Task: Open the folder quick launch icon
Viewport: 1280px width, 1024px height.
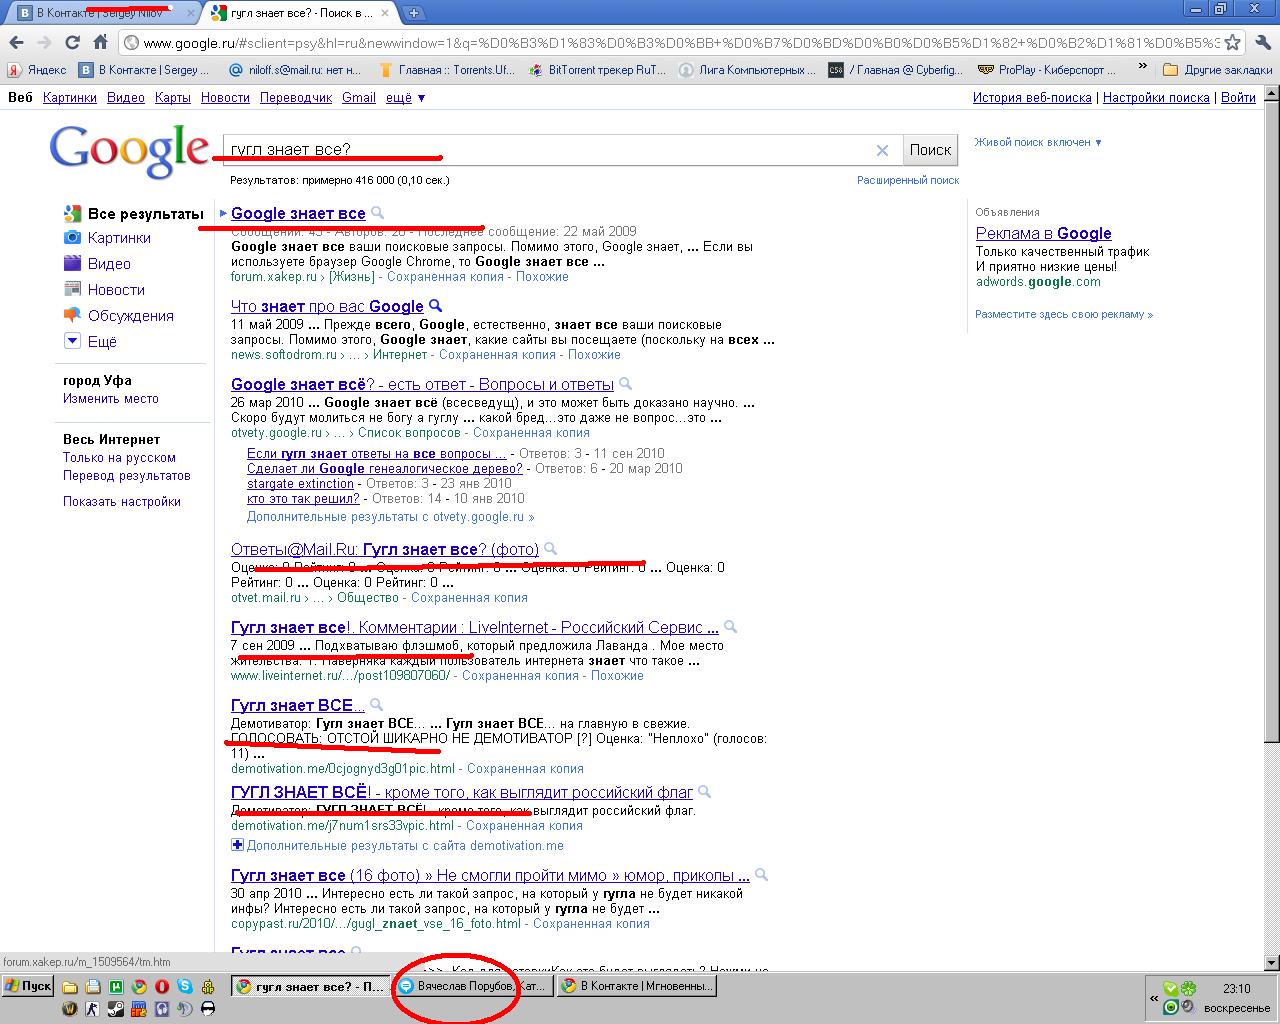Action: [70, 986]
